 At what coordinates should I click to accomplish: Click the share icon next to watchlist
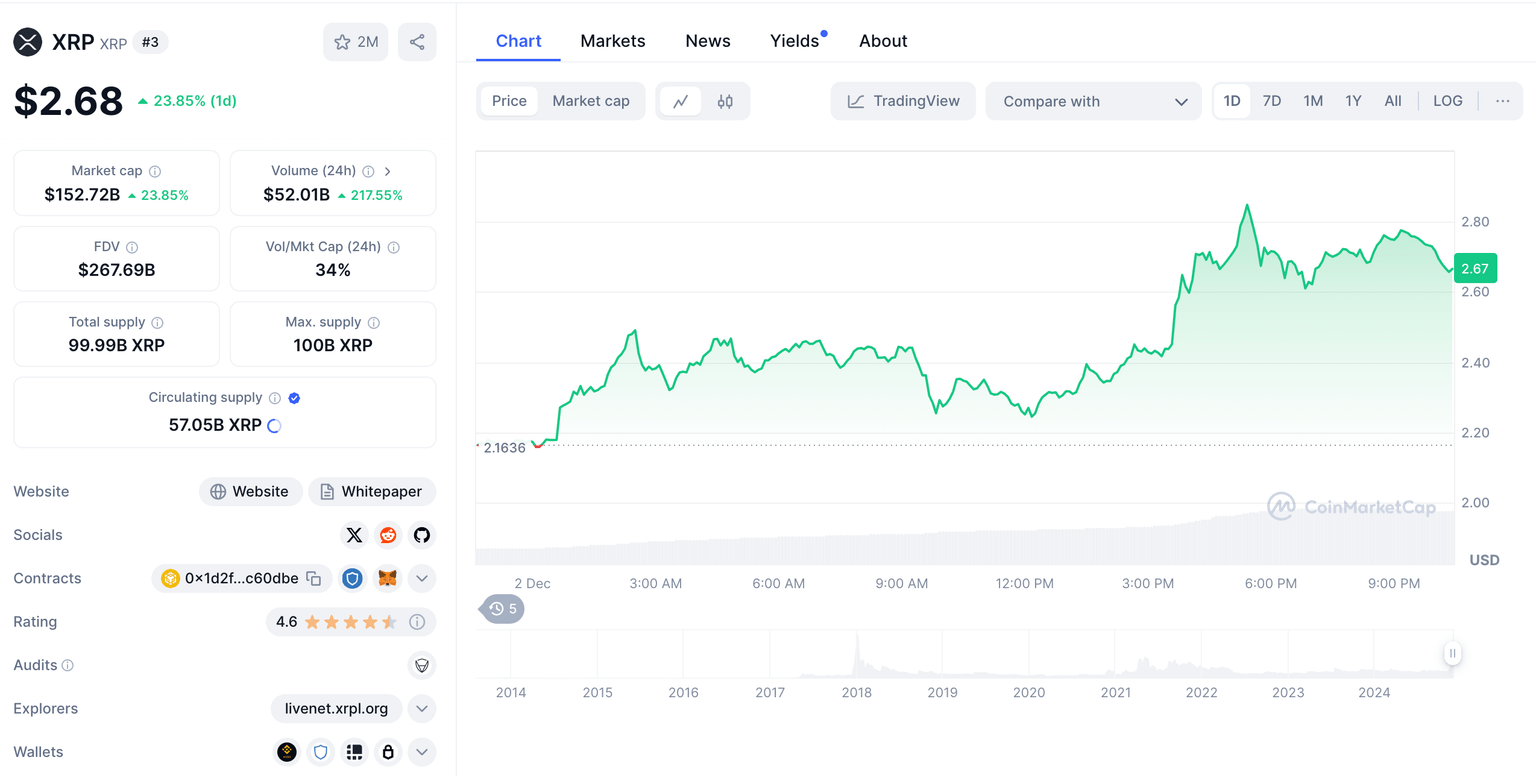pyautogui.click(x=417, y=42)
